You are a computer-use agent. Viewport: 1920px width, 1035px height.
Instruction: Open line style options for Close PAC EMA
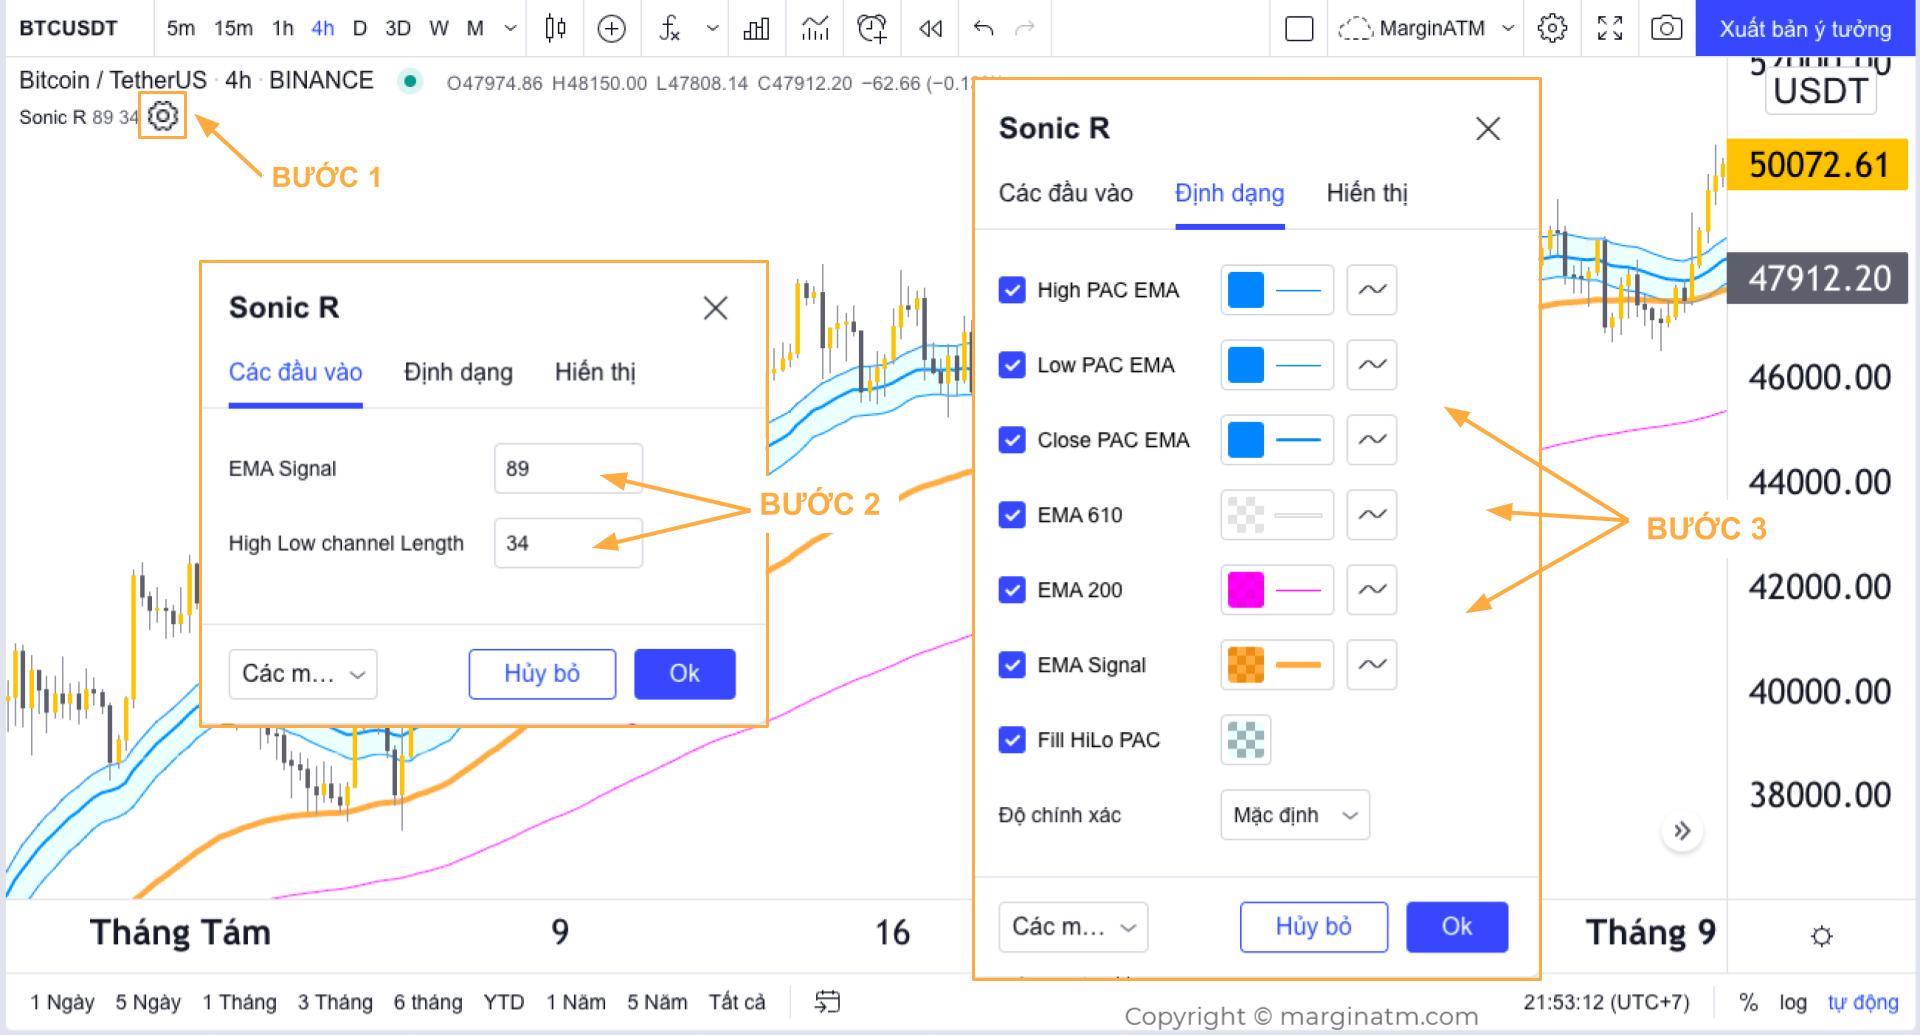[x=1372, y=440]
